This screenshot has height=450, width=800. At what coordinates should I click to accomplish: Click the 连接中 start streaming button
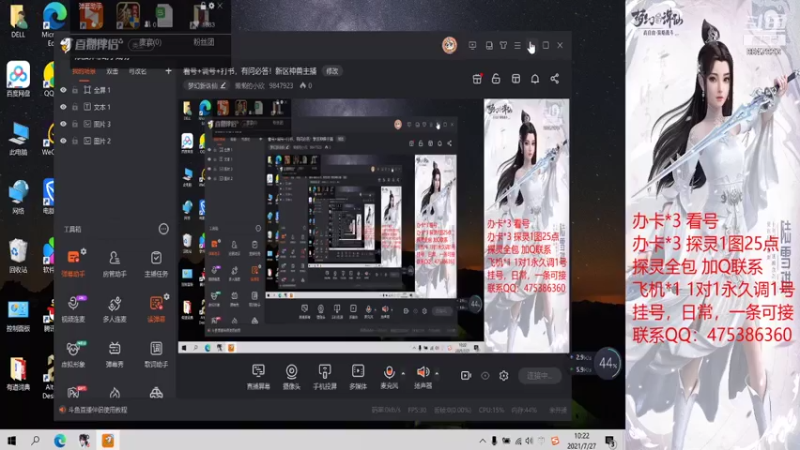point(539,376)
